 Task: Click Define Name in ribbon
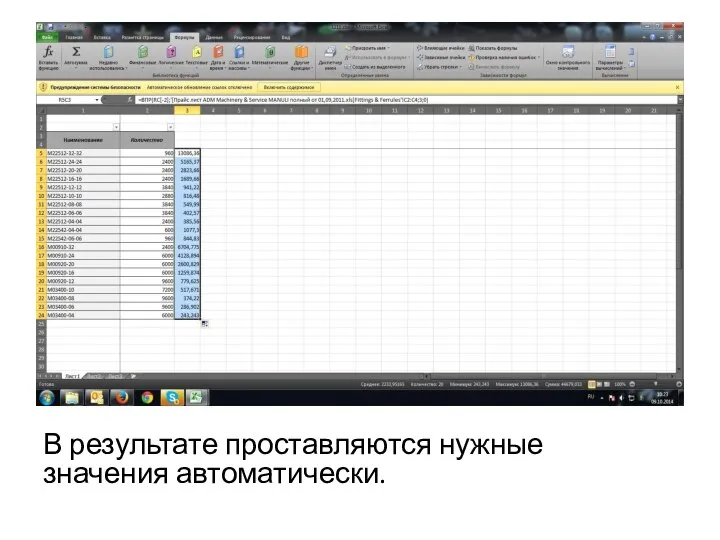click(366, 48)
